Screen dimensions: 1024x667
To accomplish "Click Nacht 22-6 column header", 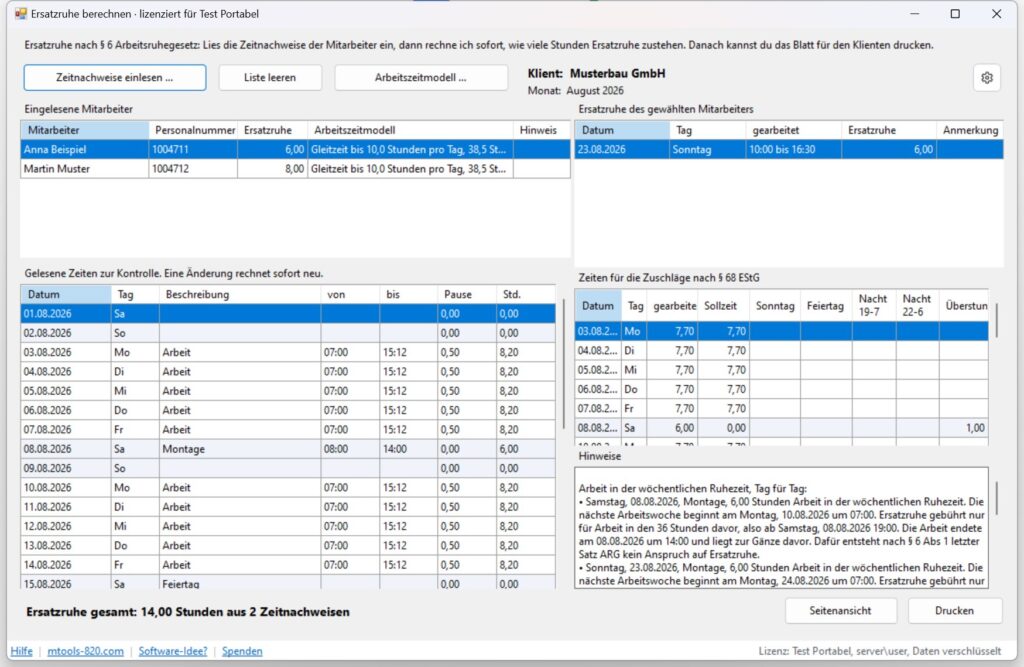I will click(x=917, y=306).
